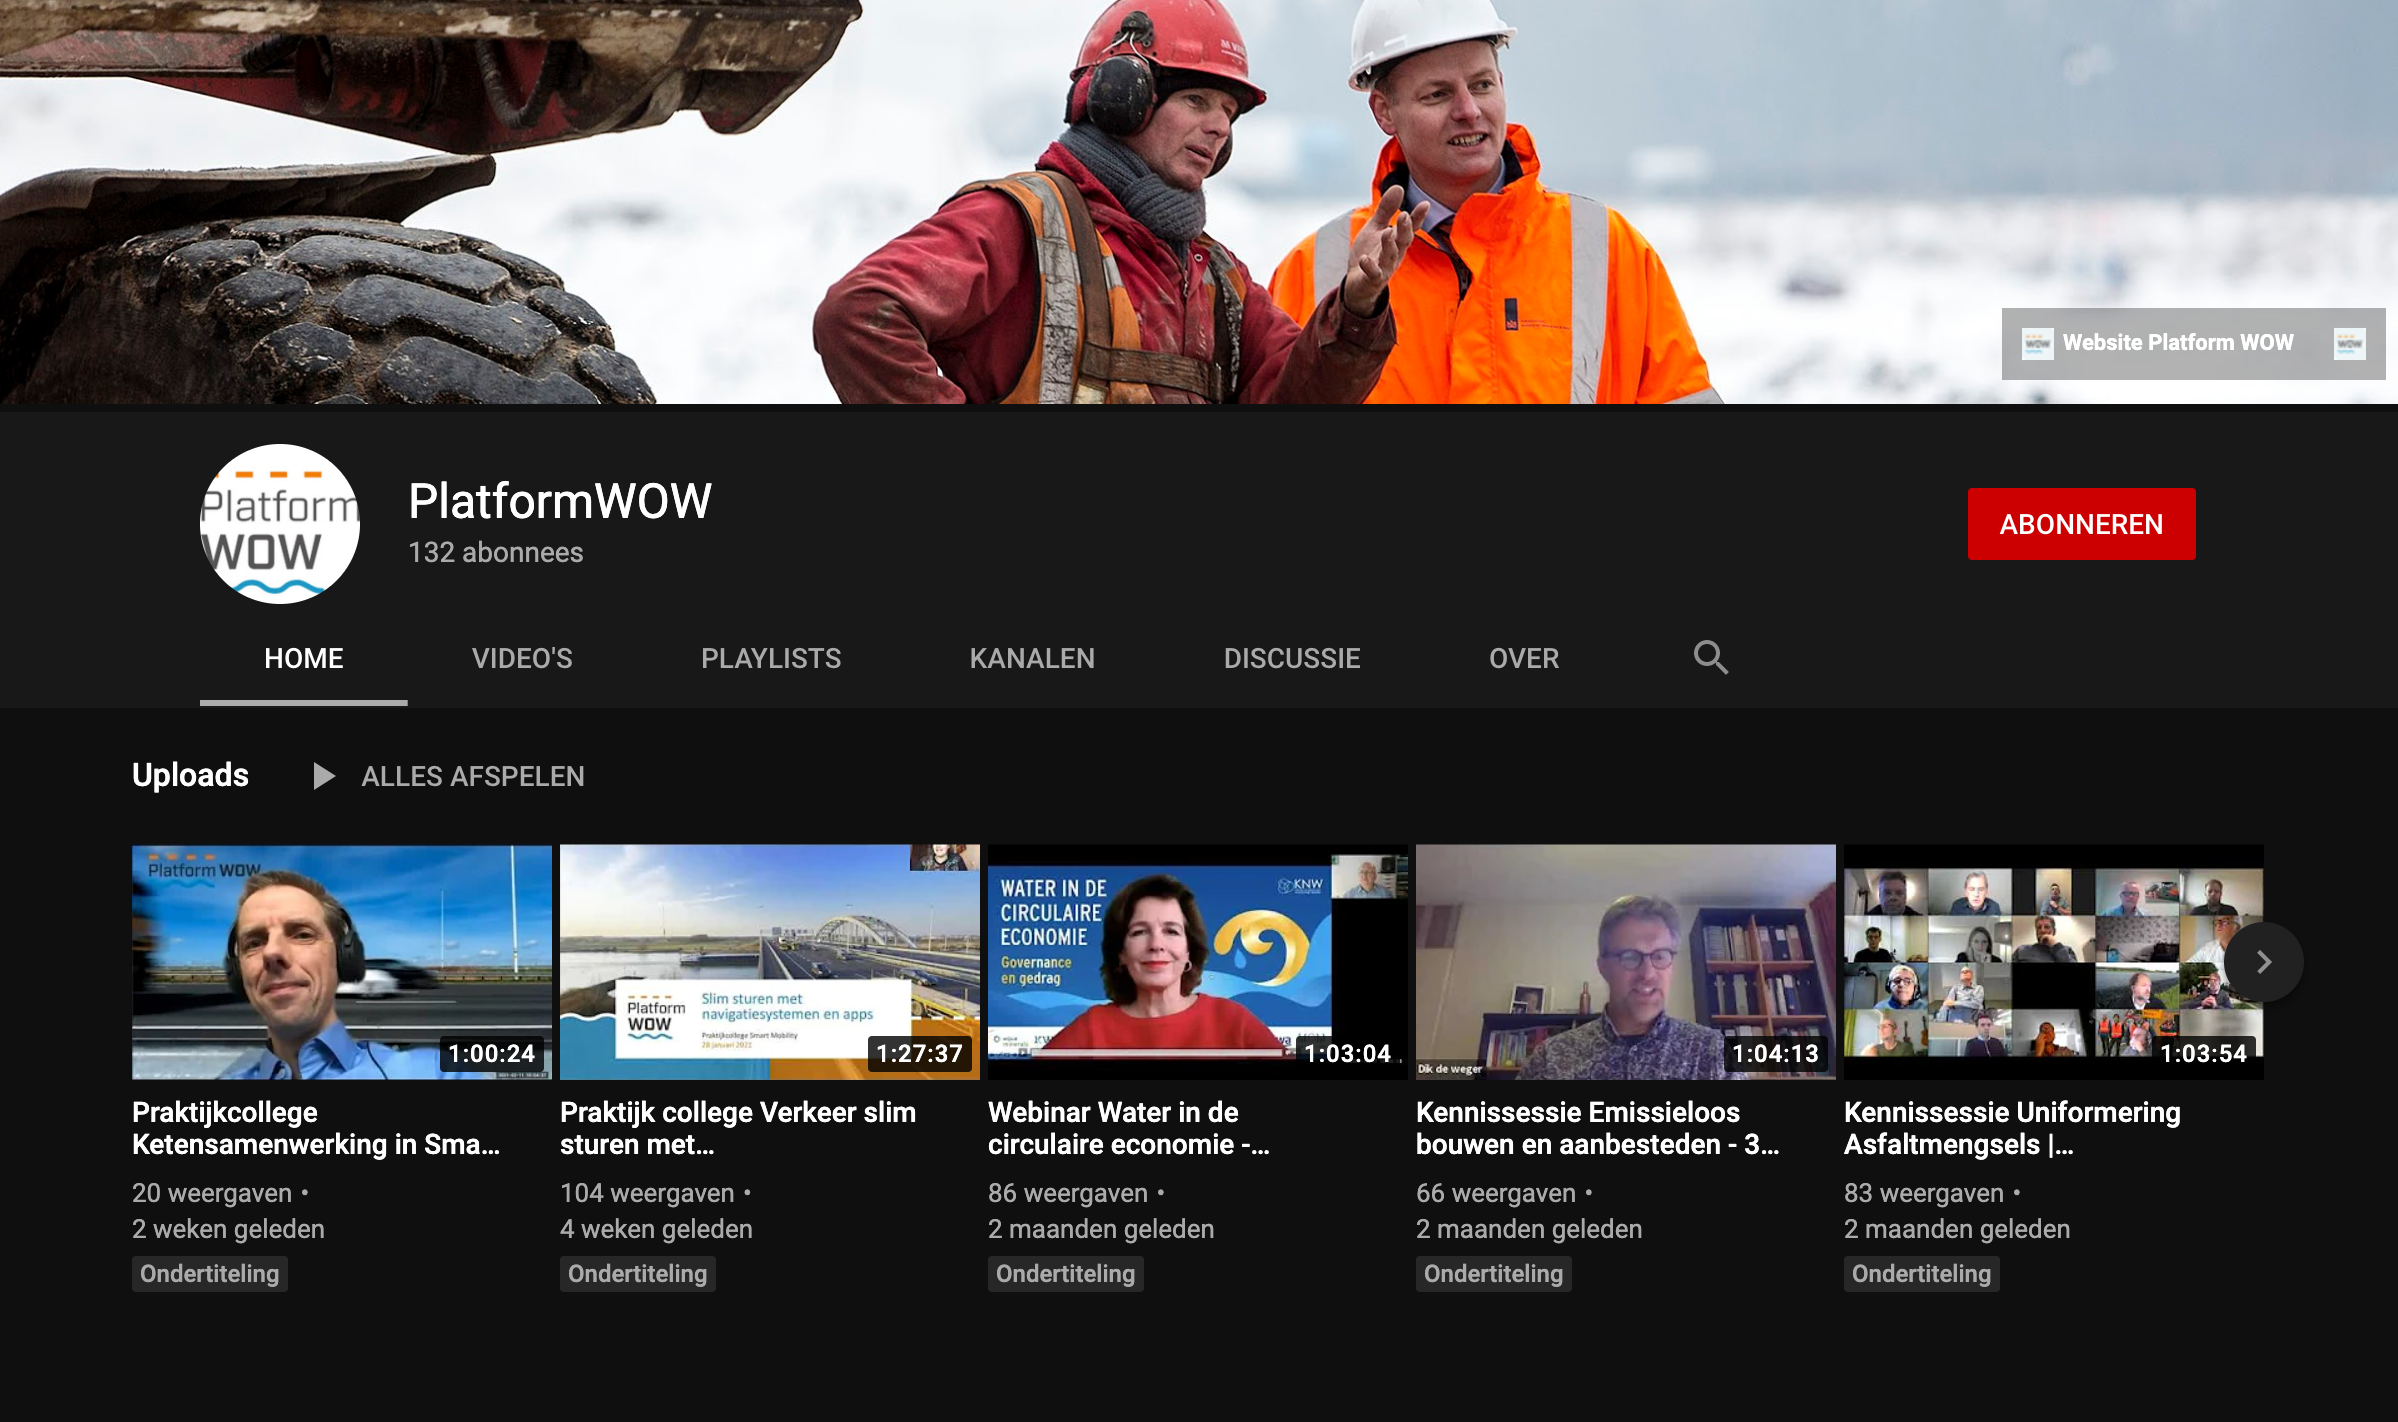The image size is (2398, 1422).
Task: Open the Slim sturen met navigatiesystemen thumbnail
Action: (x=769, y=961)
